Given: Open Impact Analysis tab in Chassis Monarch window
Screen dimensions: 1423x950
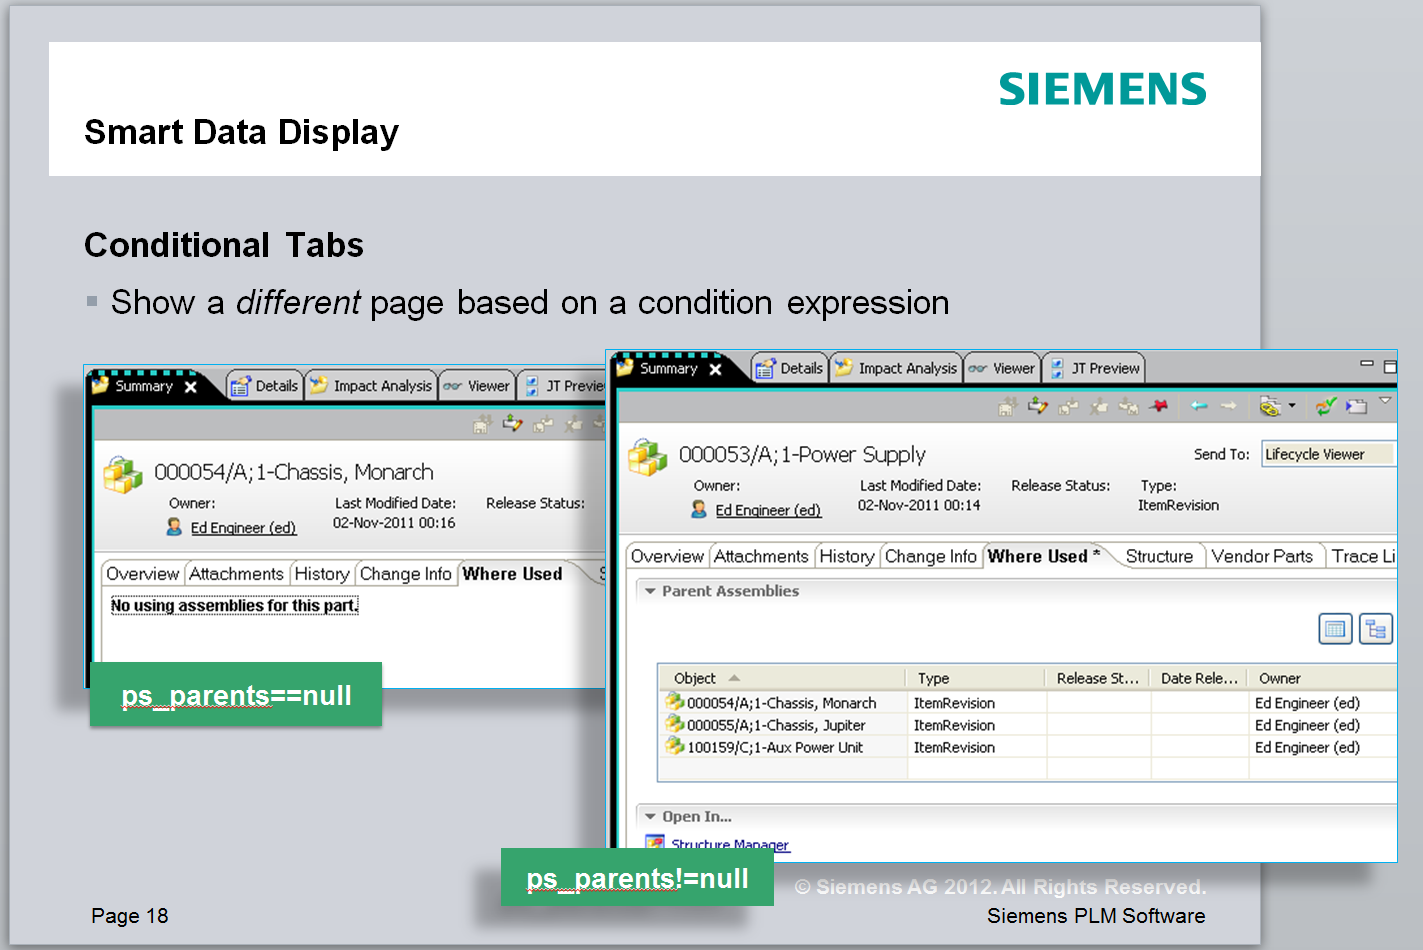Looking at the screenshot, I should tap(371, 386).
